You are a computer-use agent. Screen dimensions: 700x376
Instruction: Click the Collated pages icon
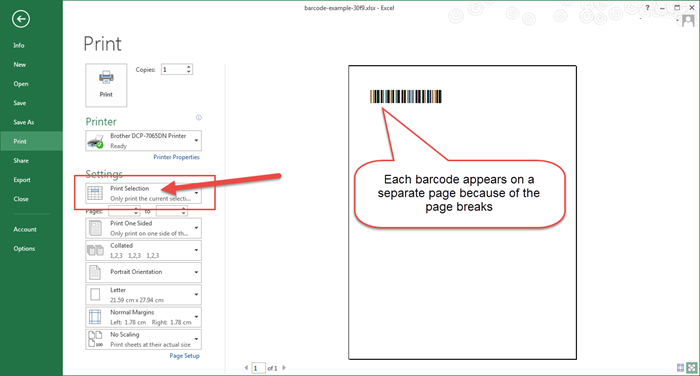[x=95, y=251]
